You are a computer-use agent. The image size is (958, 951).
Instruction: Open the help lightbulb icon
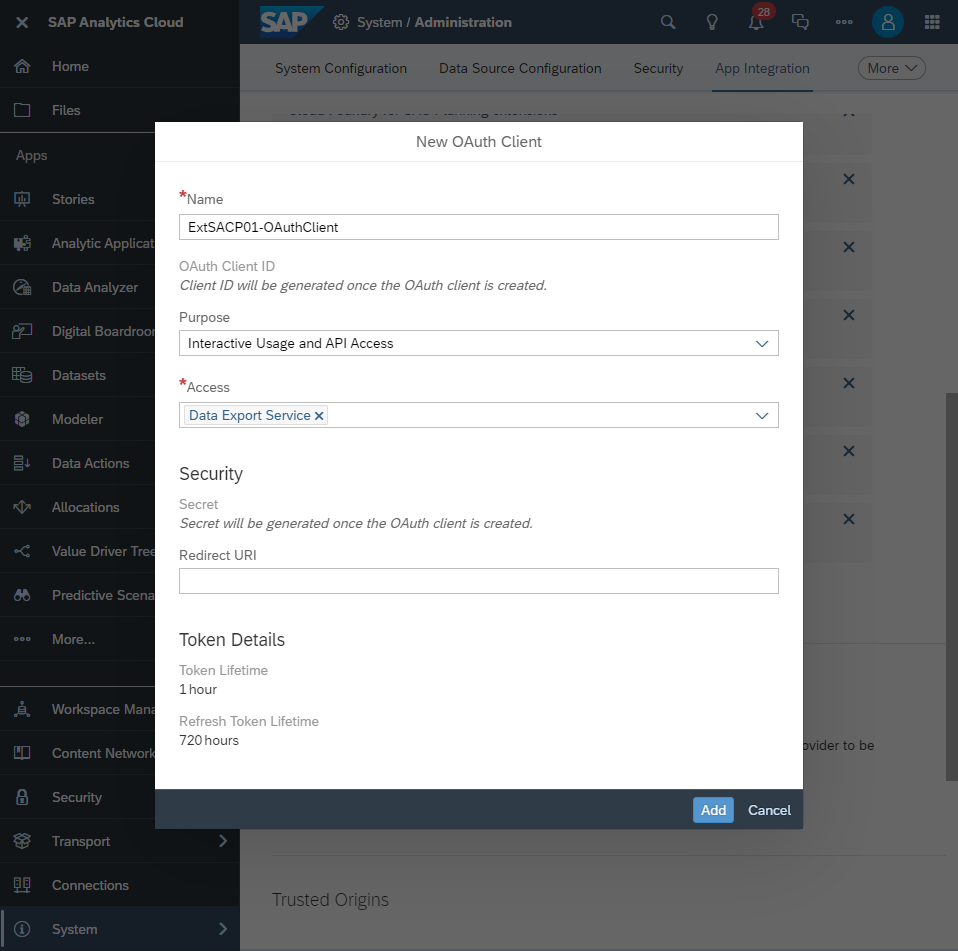[712, 23]
